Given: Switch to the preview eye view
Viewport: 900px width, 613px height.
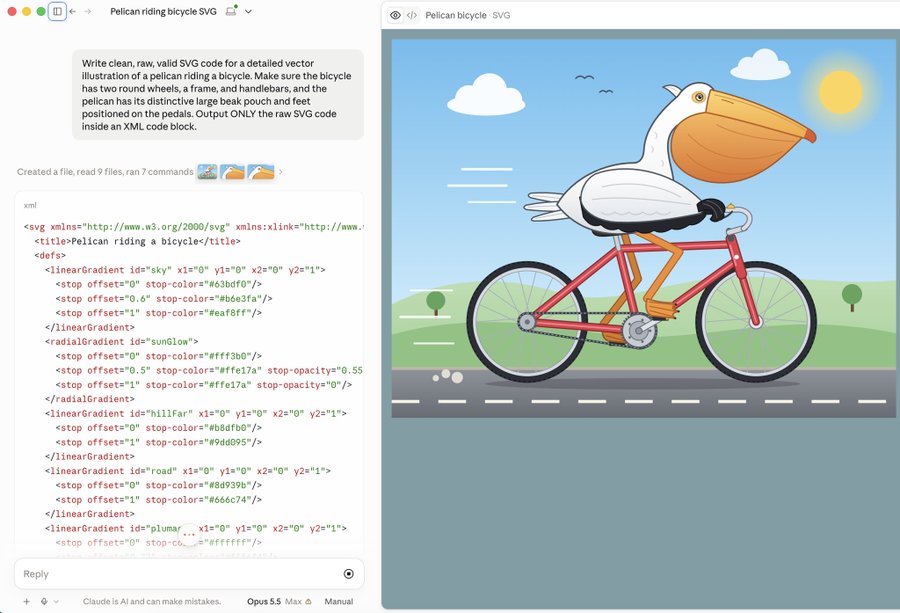Looking at the screenshot, I should tap(395, 15).
